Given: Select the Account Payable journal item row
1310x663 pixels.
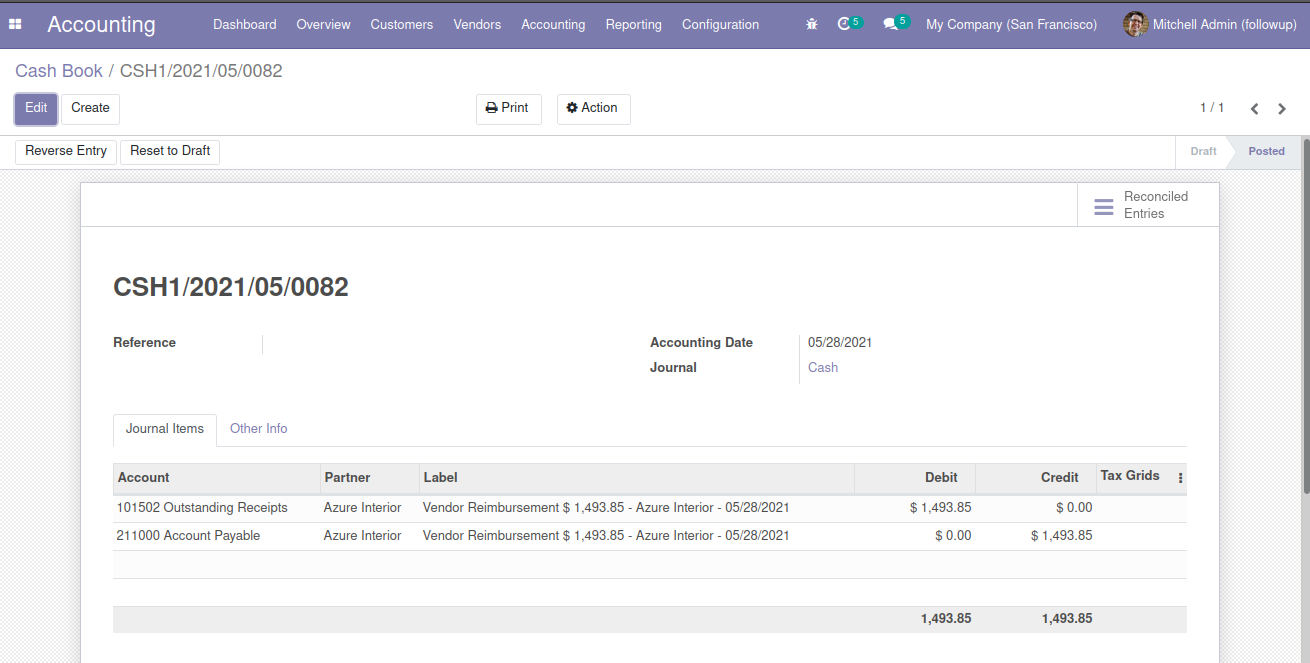Looking at the screenshot, I should click(x=188, y=536).
